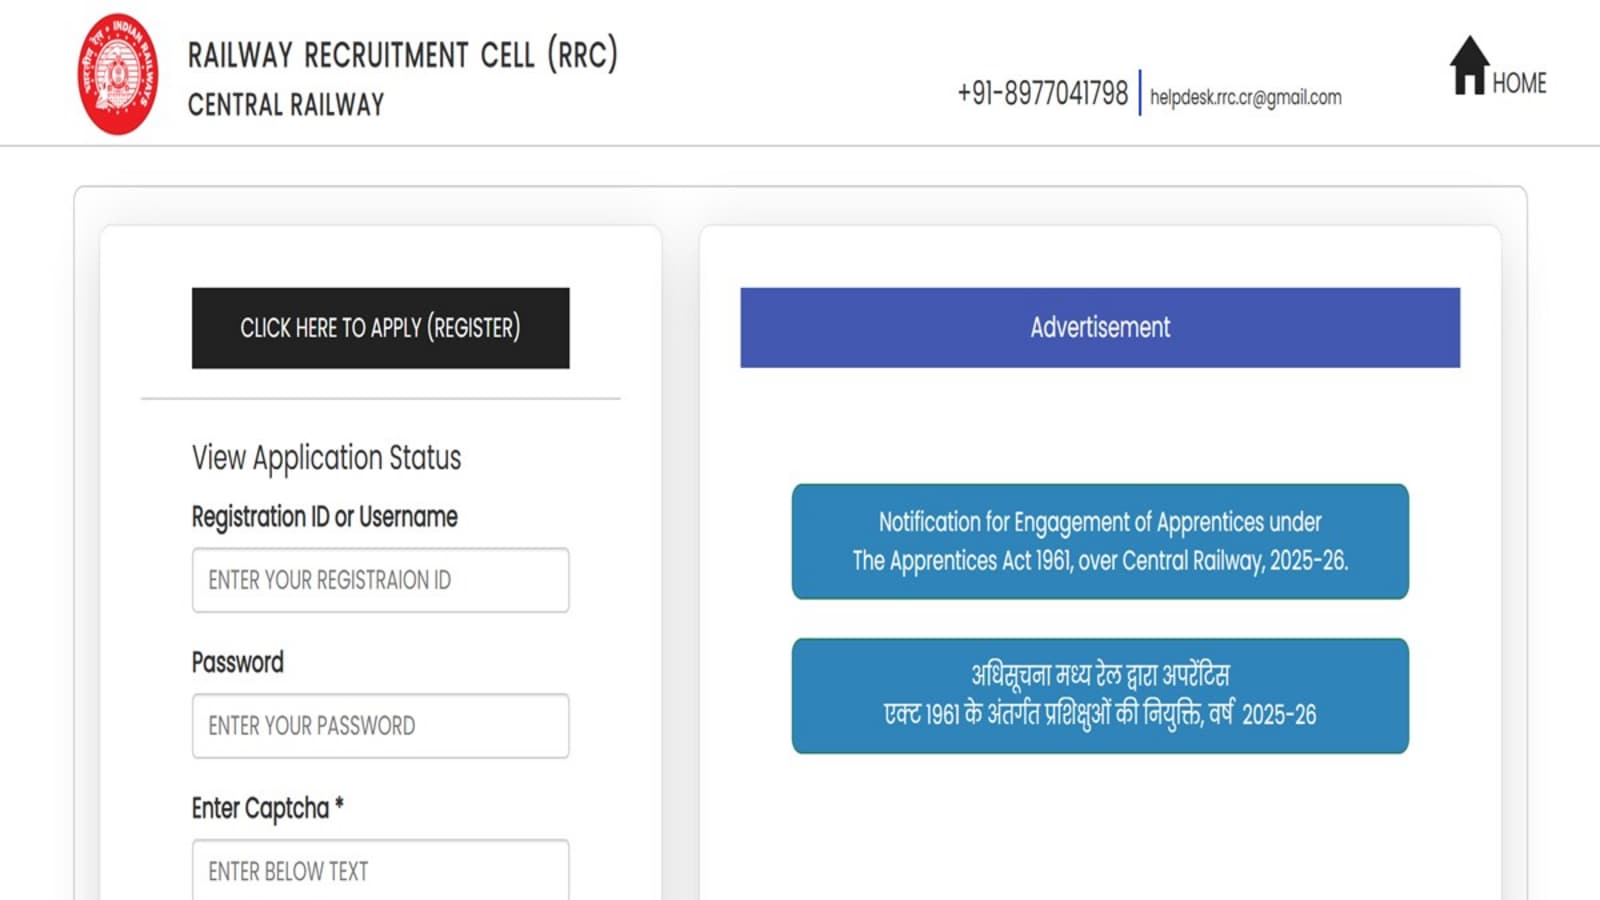Click the Indian Railways round red logo
Screen dimensions: 1600x900
coord(118,74)
